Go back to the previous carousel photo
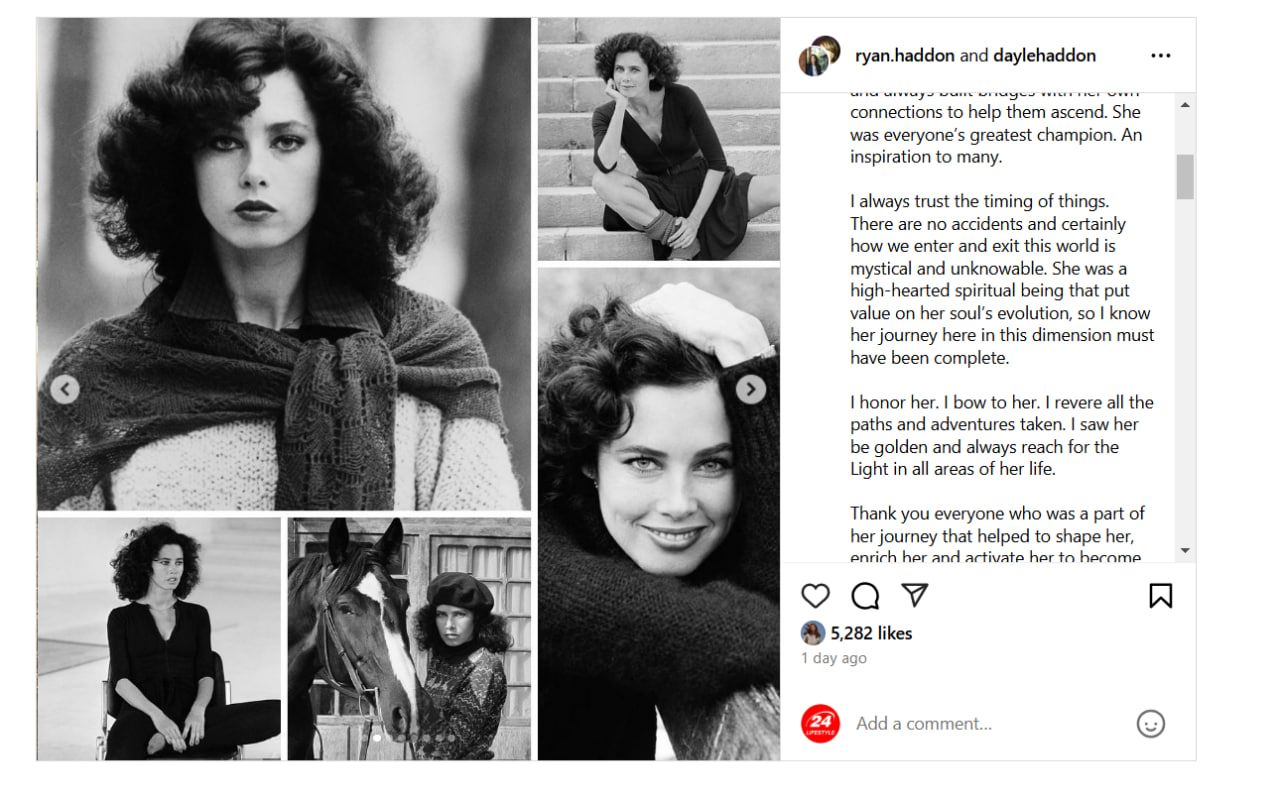Image resolution: width=1280 pixels, height=802 pixels. click(x=65, y=390)
